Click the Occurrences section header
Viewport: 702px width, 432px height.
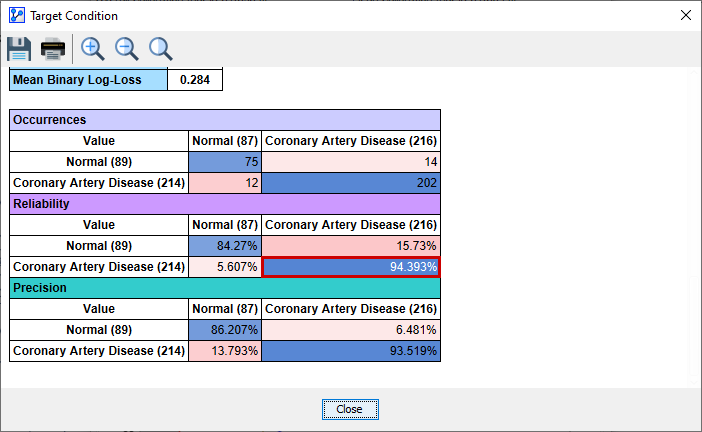225,120
